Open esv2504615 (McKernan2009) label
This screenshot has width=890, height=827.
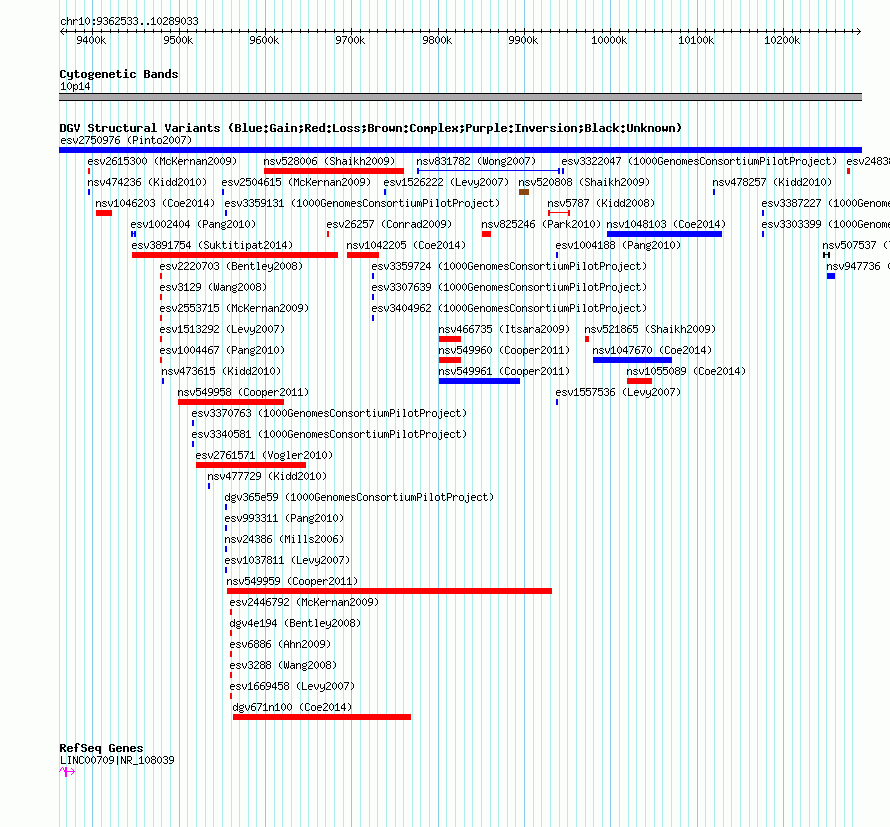pyautogui.click(x=296, y=182)
